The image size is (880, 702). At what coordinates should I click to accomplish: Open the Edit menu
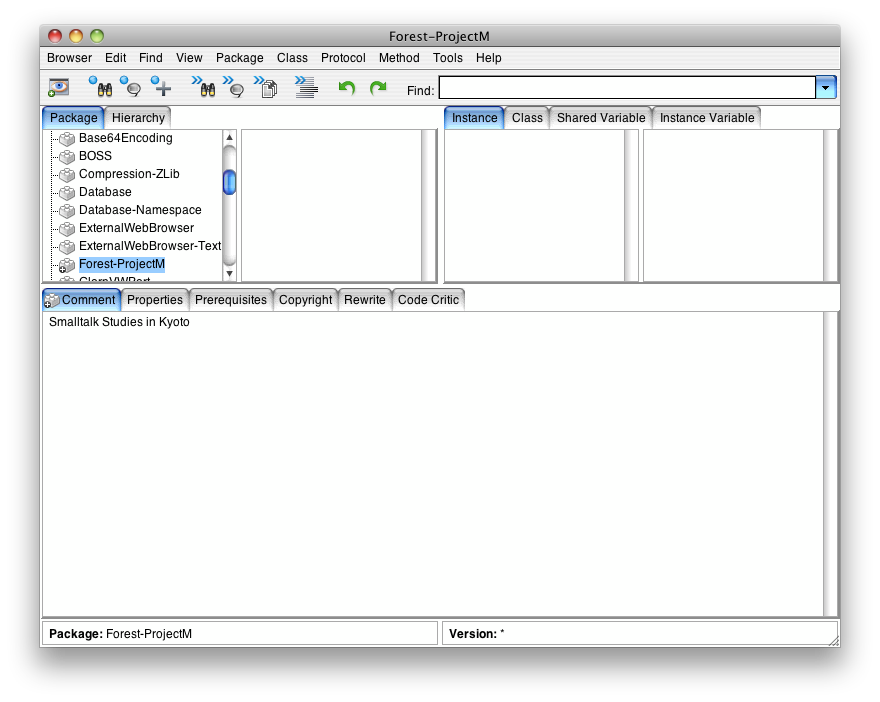pos(116,58)
